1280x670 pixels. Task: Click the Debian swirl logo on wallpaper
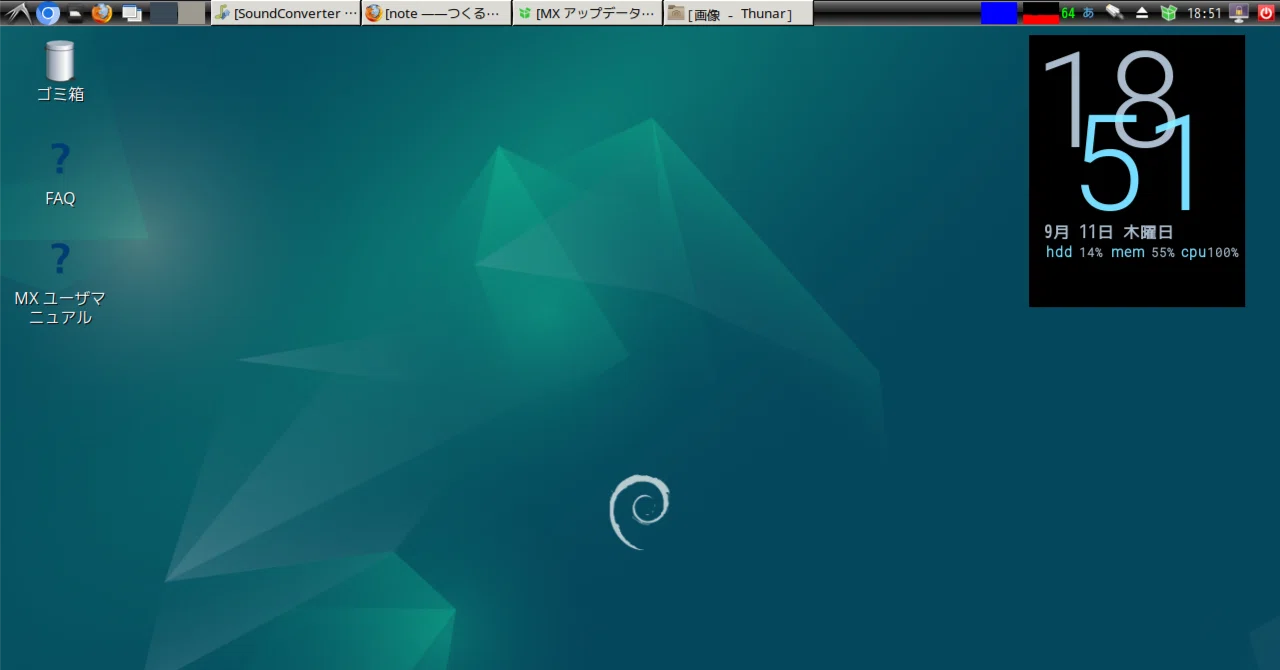click(x=639, y=512)
